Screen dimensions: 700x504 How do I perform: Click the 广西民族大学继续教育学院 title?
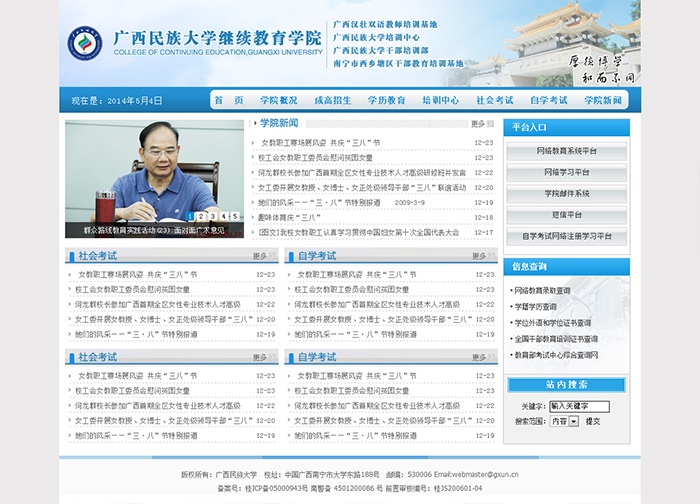tap(217, 38)
